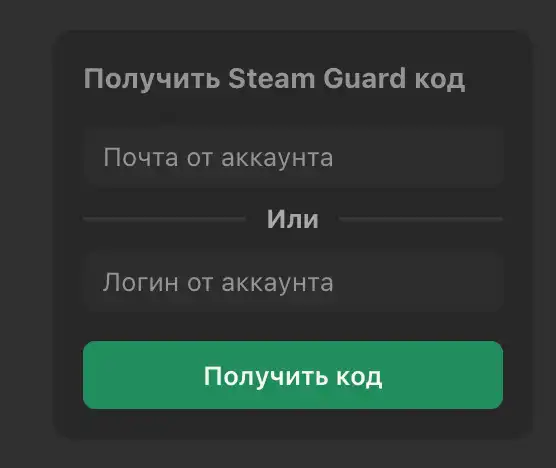Activate the login field below Или
The image size is (556, 468).
pos(293,282)
